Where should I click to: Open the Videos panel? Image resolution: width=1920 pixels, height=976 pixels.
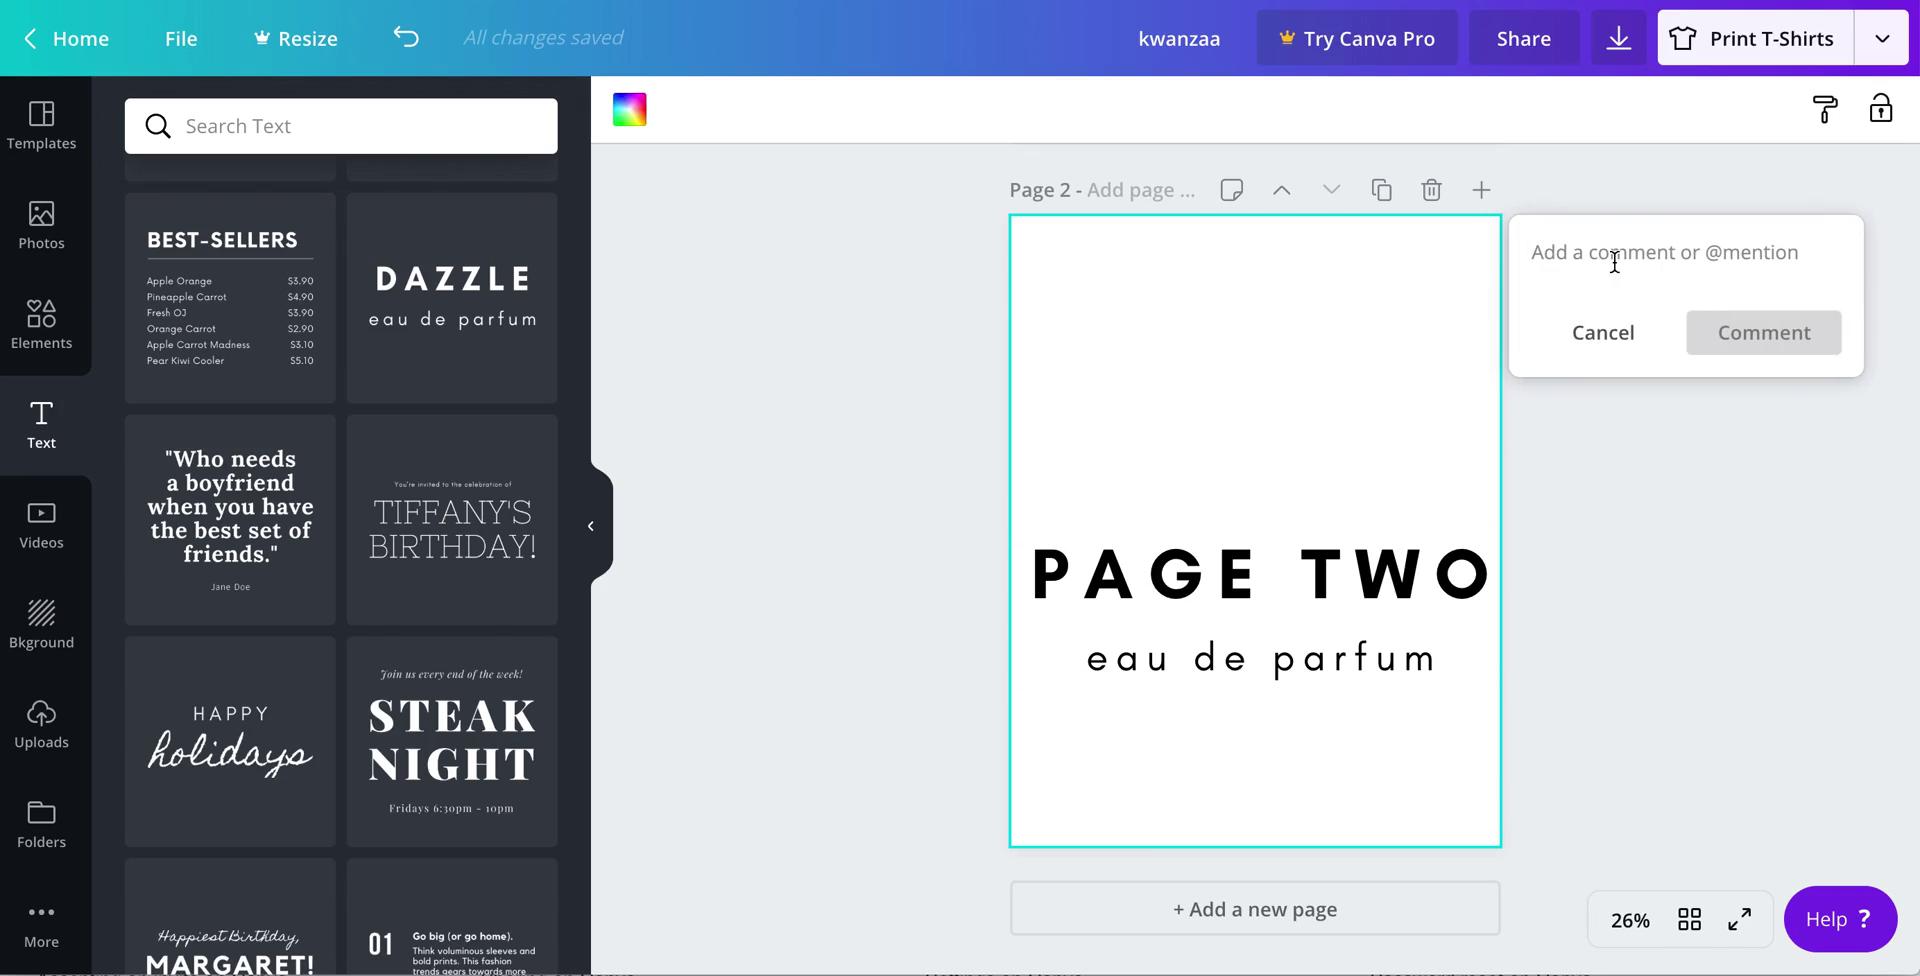pyautogui.click(x=41, y=526)
